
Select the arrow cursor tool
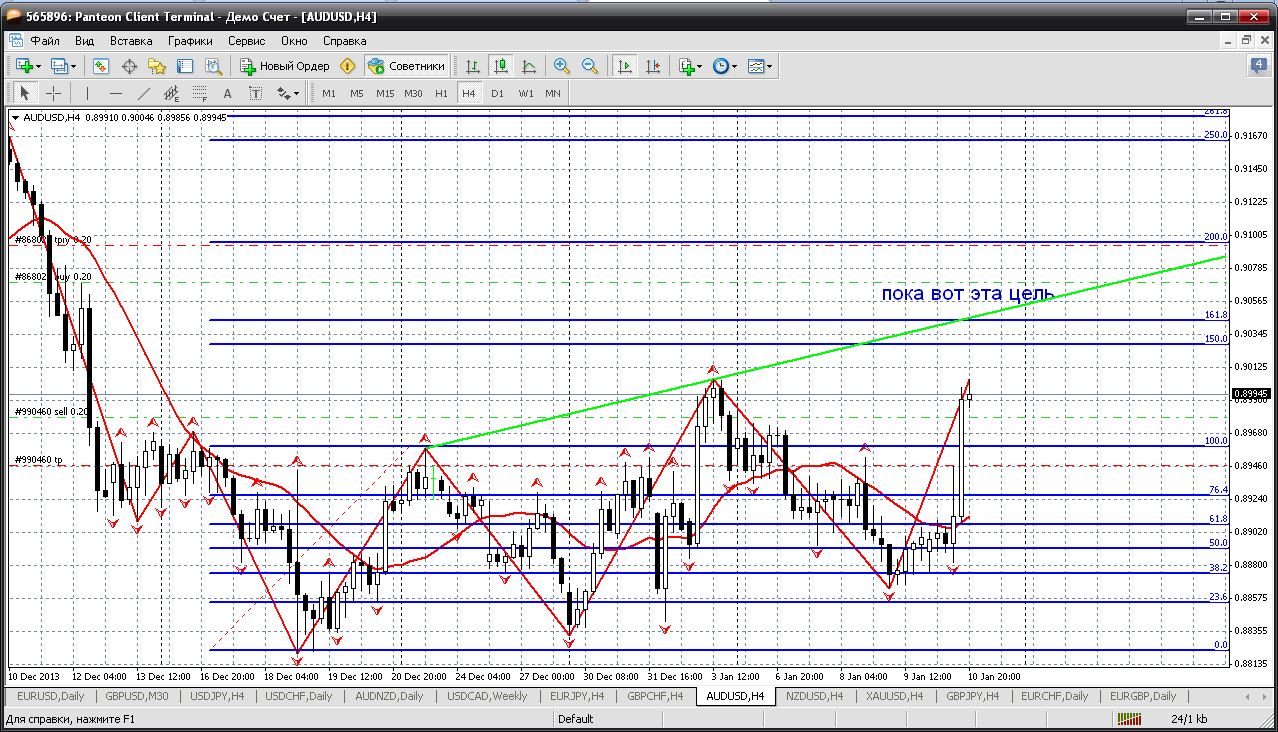click(x=25, y=93)
